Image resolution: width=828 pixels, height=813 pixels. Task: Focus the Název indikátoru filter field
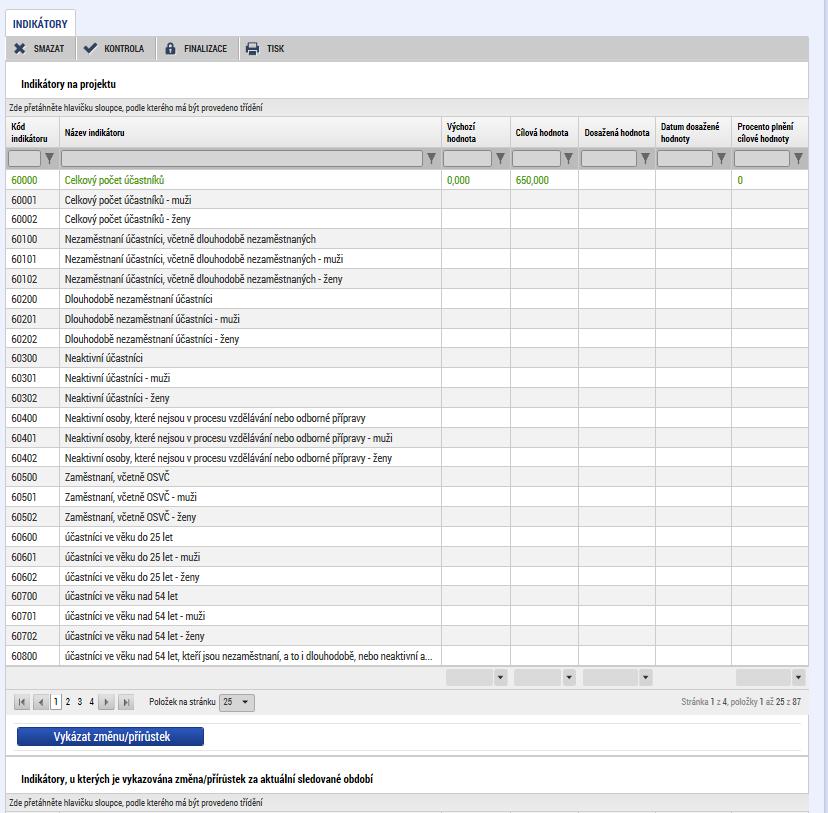242,158
